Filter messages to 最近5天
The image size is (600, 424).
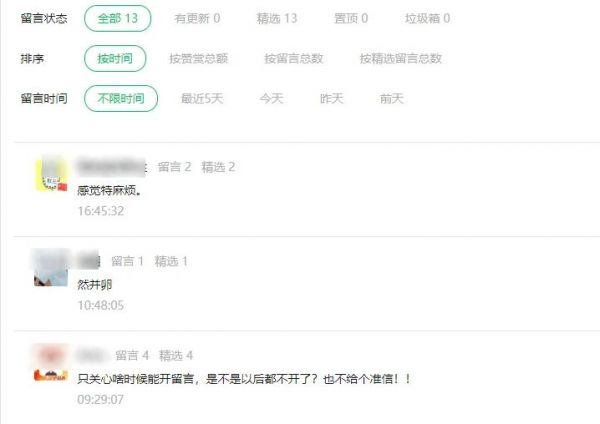coord(202,99)
